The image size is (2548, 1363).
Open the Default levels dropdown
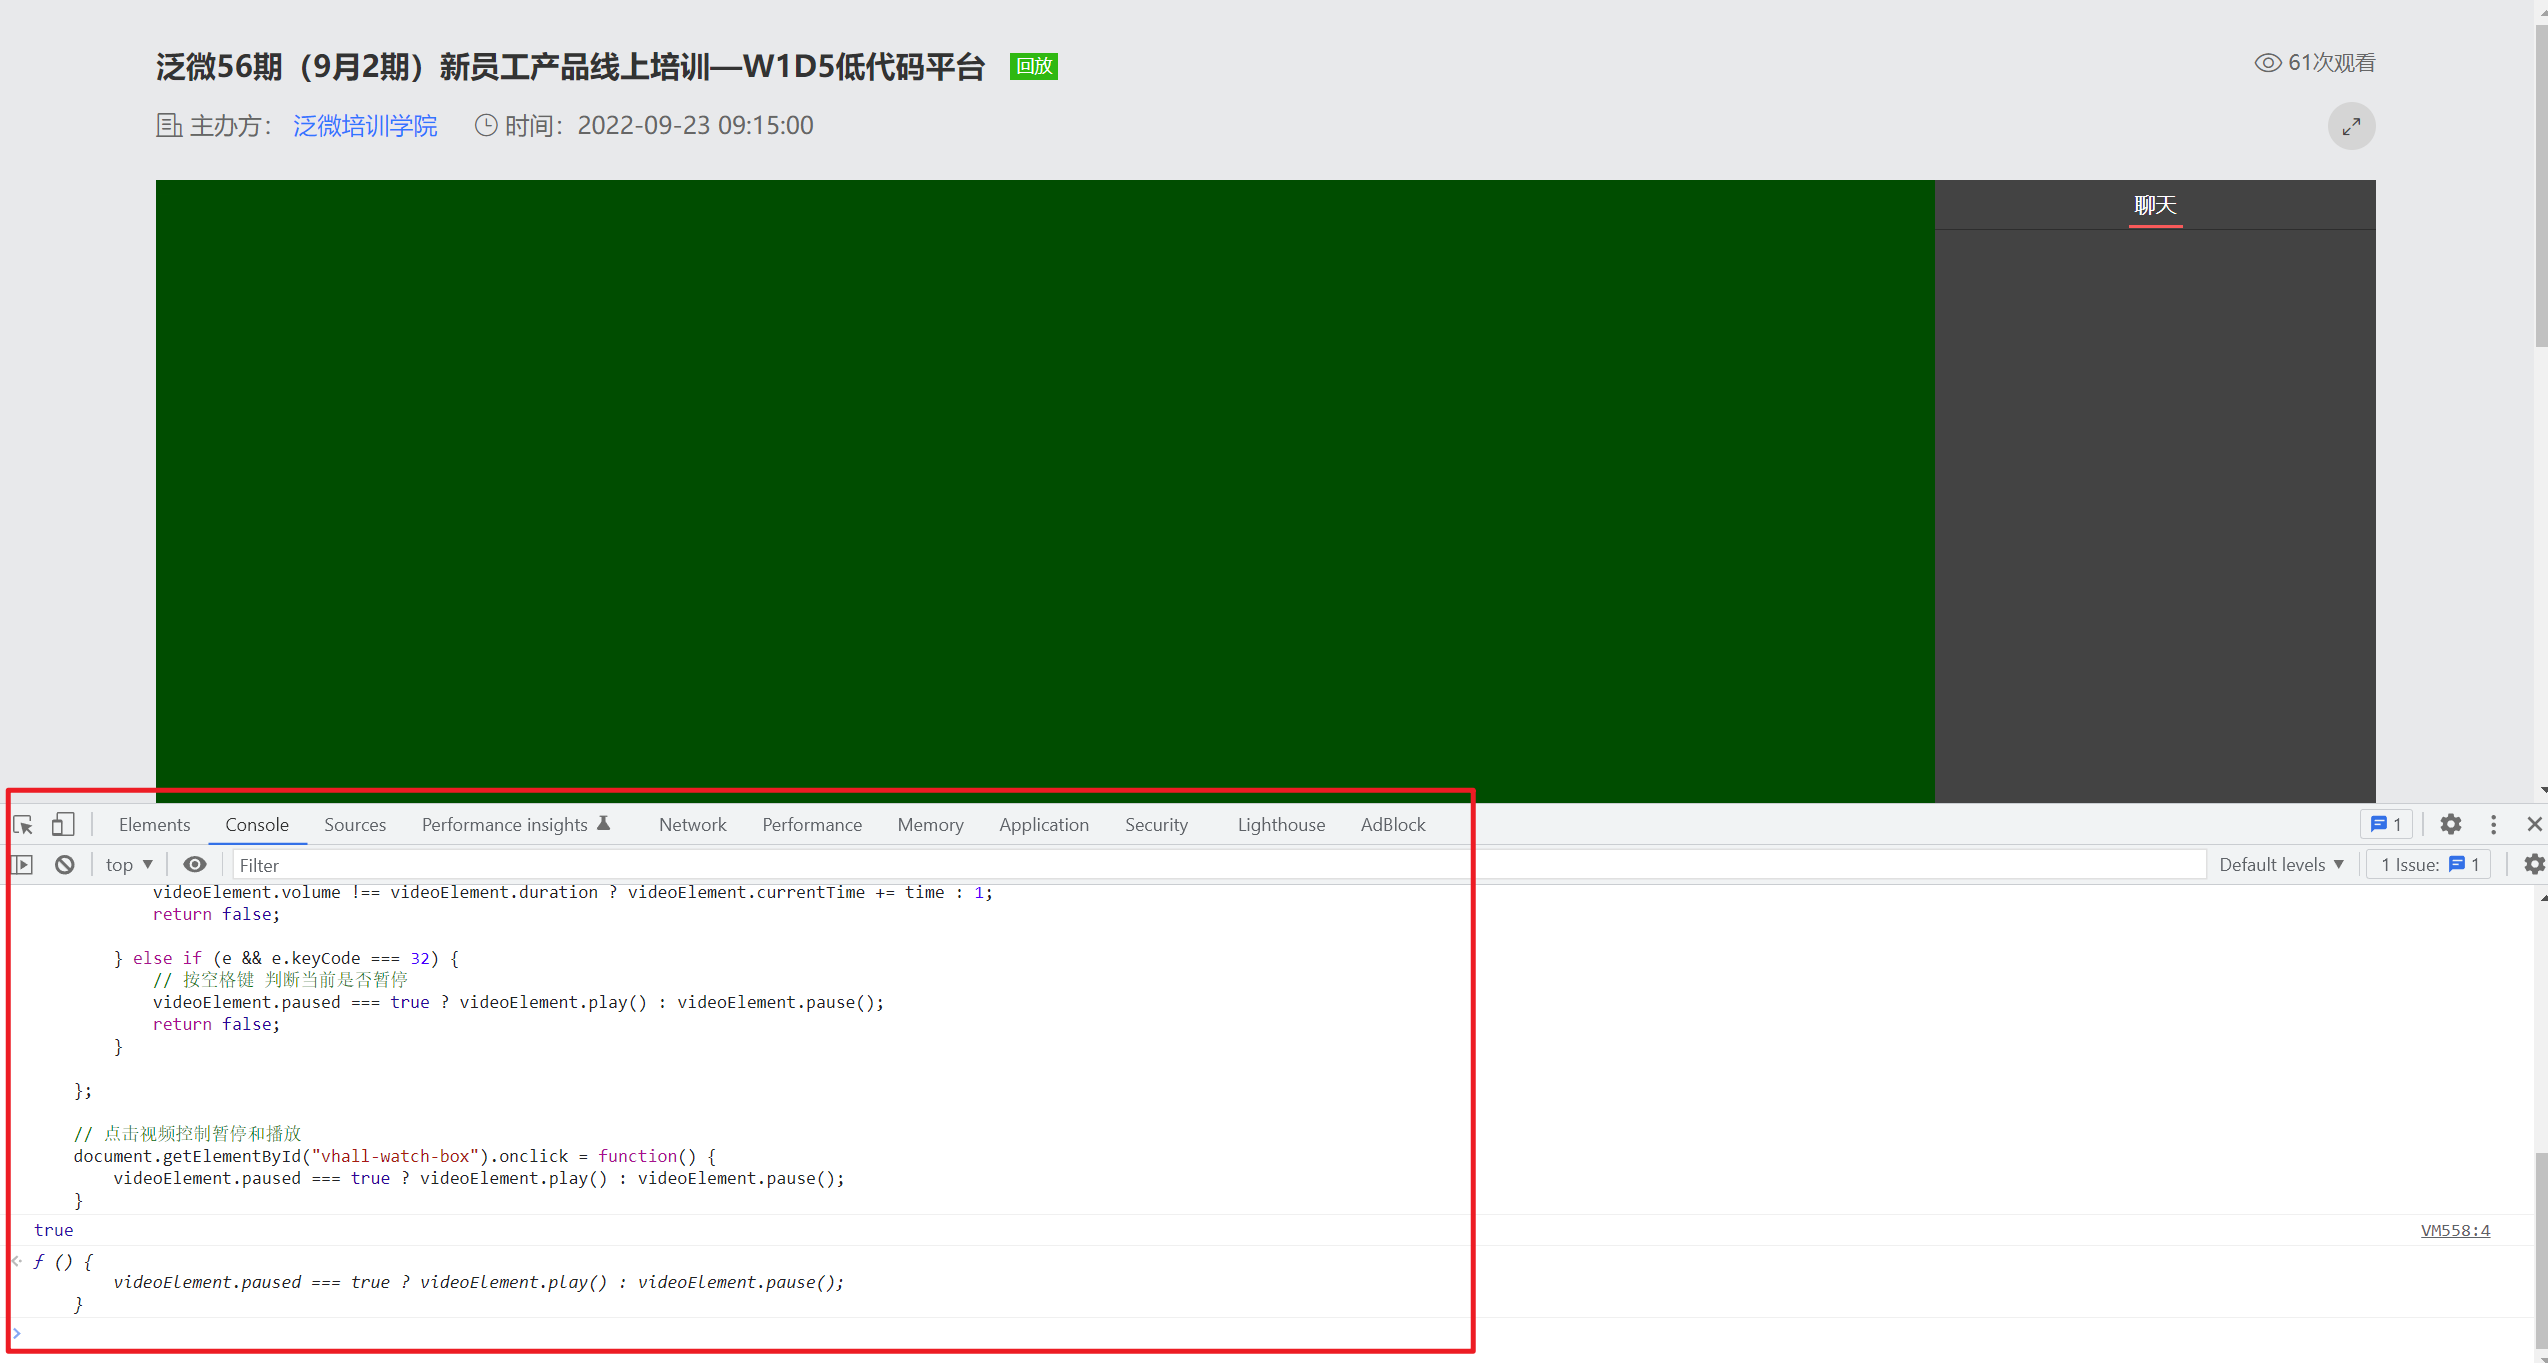2281,865
